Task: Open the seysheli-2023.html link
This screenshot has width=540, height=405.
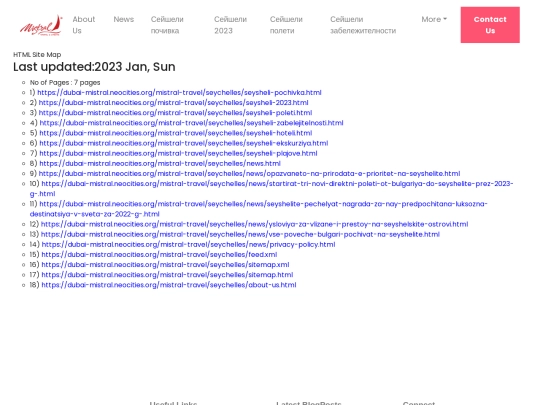Action: pyautogui.click(x=173, y=103)
